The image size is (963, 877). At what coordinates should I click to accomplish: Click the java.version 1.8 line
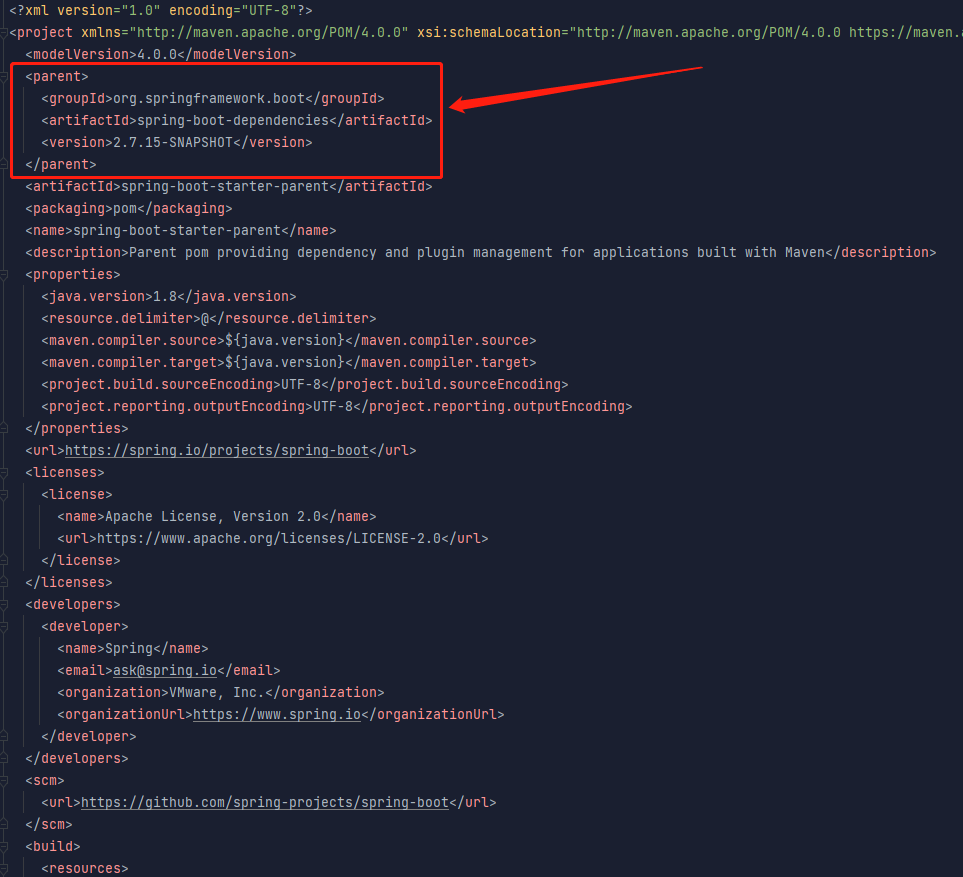point(169,297)
